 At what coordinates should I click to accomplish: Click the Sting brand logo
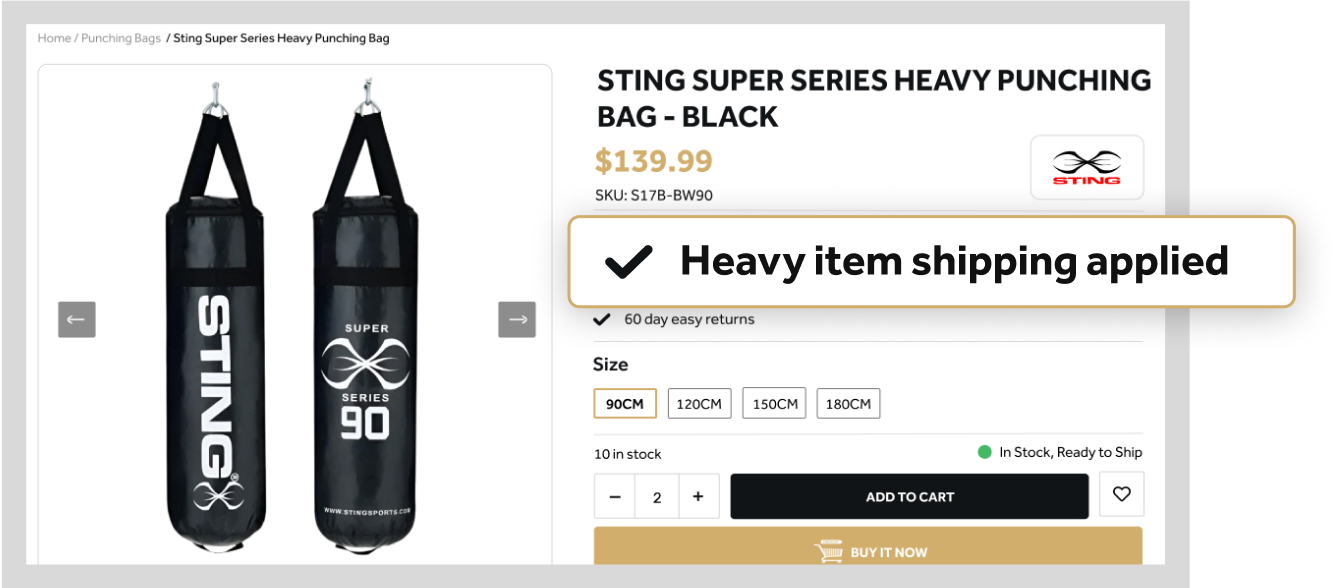(x=1086, y=167)
